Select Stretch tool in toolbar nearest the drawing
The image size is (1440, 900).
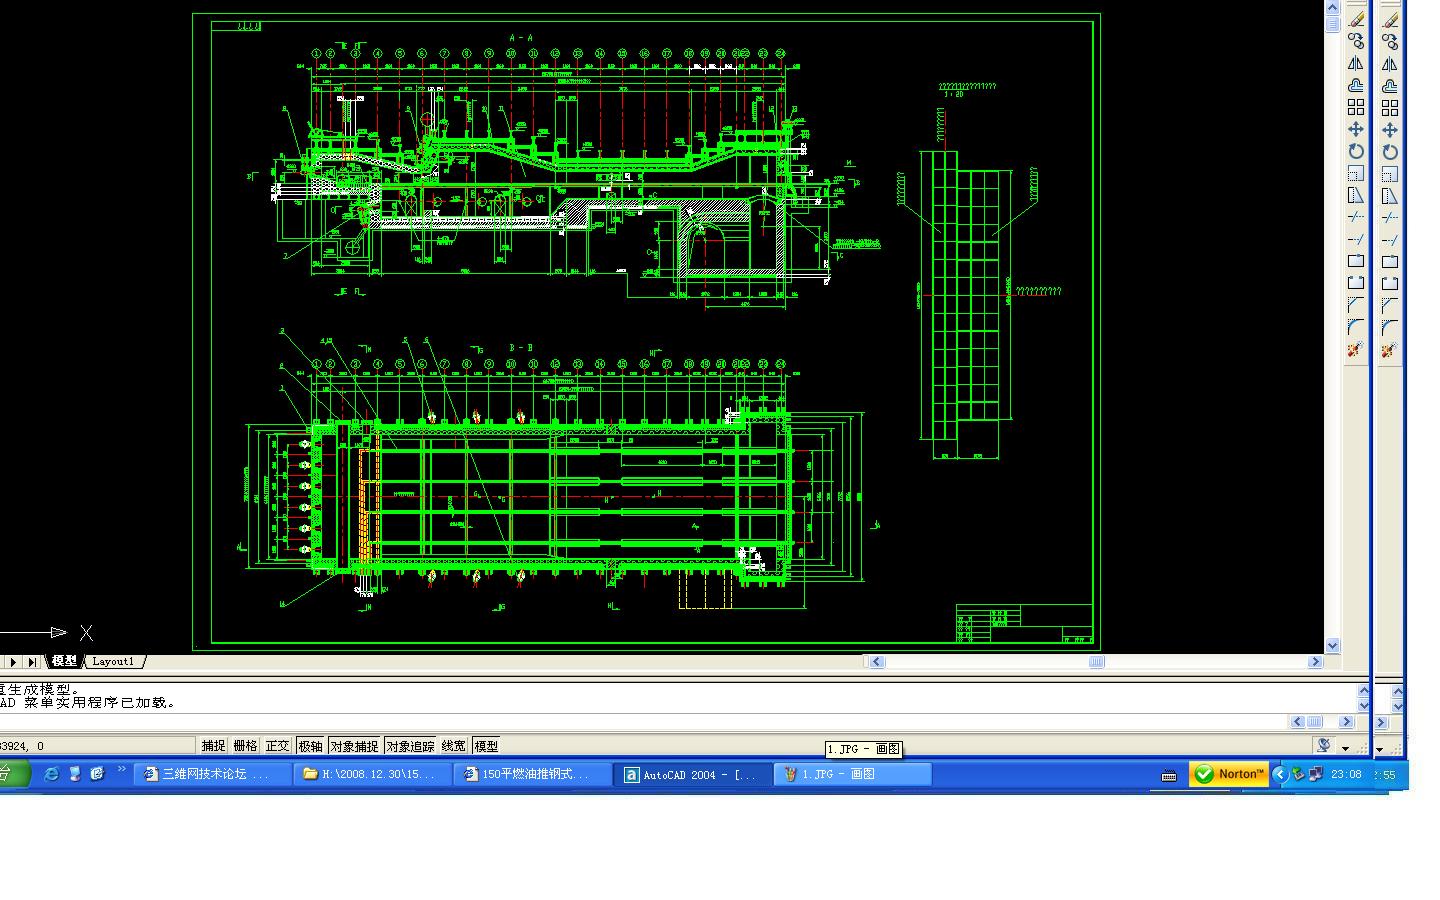click(1356, 195)
